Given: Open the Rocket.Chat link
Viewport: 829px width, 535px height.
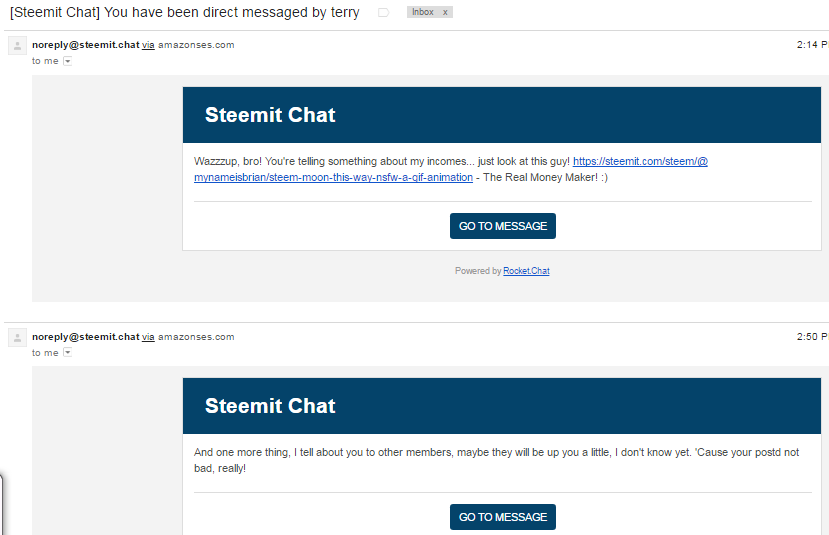Looking at the screenshot, I should (x=526, y=271).
